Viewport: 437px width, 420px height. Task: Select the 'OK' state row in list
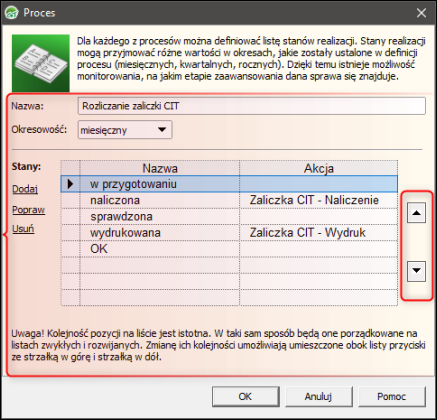[x=229, y=249]
